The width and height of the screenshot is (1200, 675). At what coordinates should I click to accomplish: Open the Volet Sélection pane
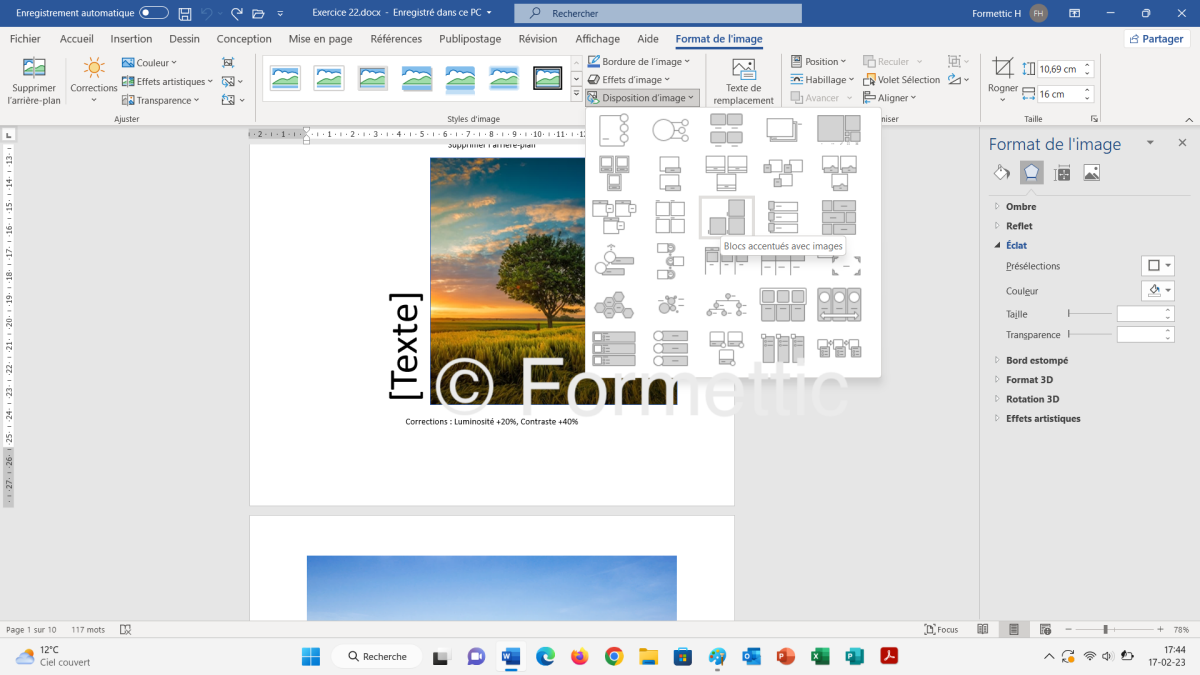(x=902, y=80)
